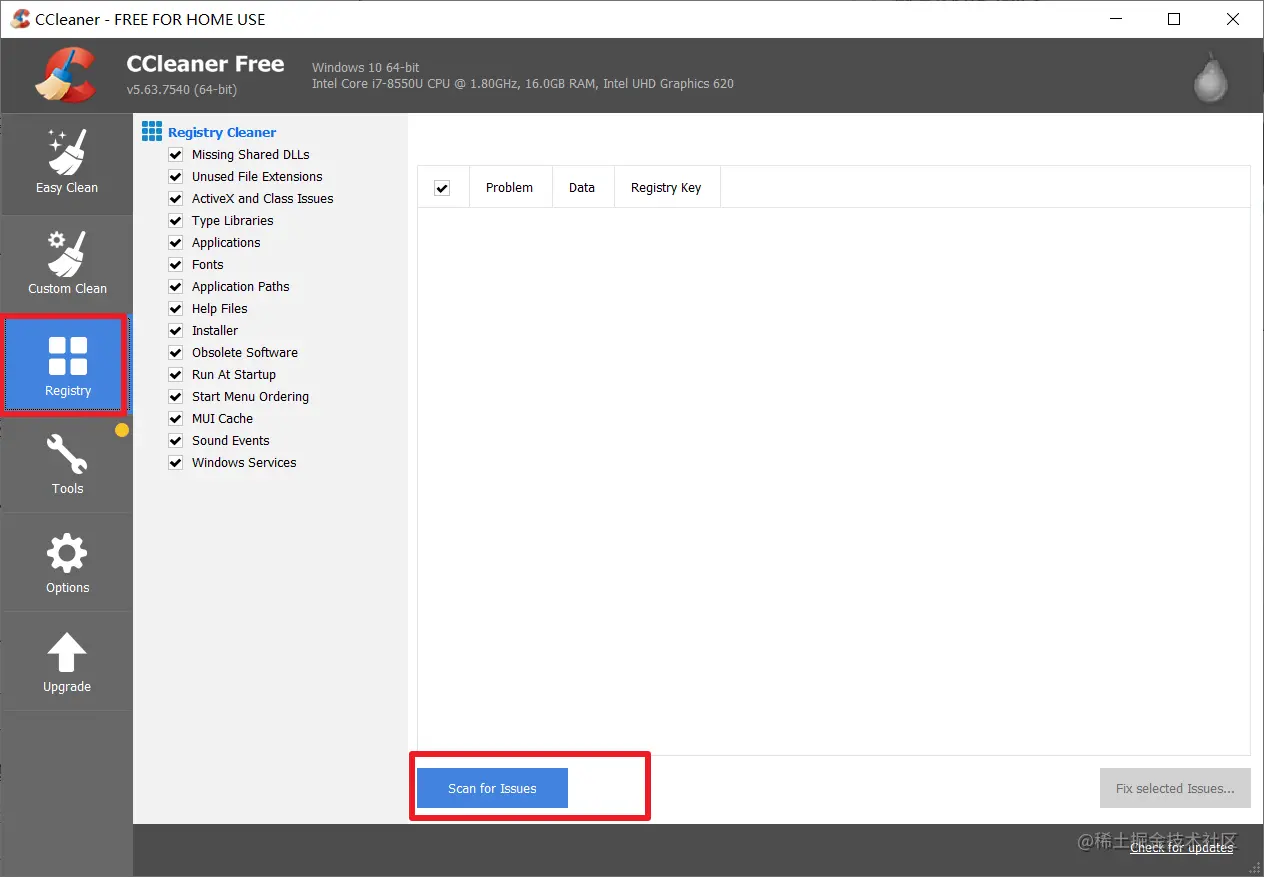Select the Registry sidebar section
Viewport: 1264px width, 877px height.
(x=67, y=365)
